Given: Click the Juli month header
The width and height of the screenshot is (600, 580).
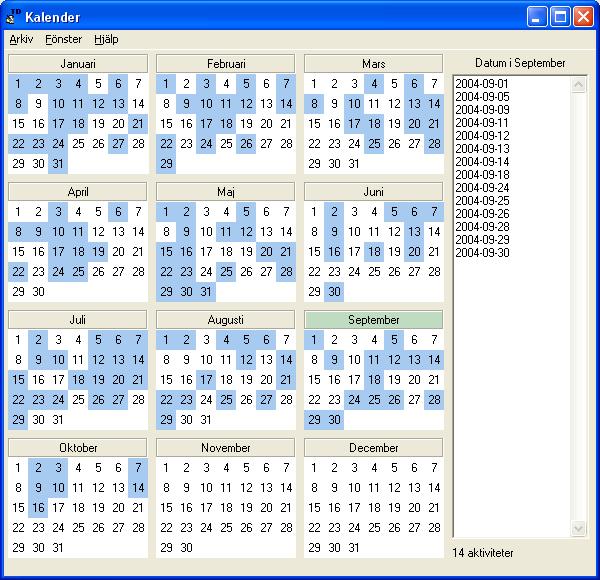Looking at the screenshot, I should click(78, 319).
